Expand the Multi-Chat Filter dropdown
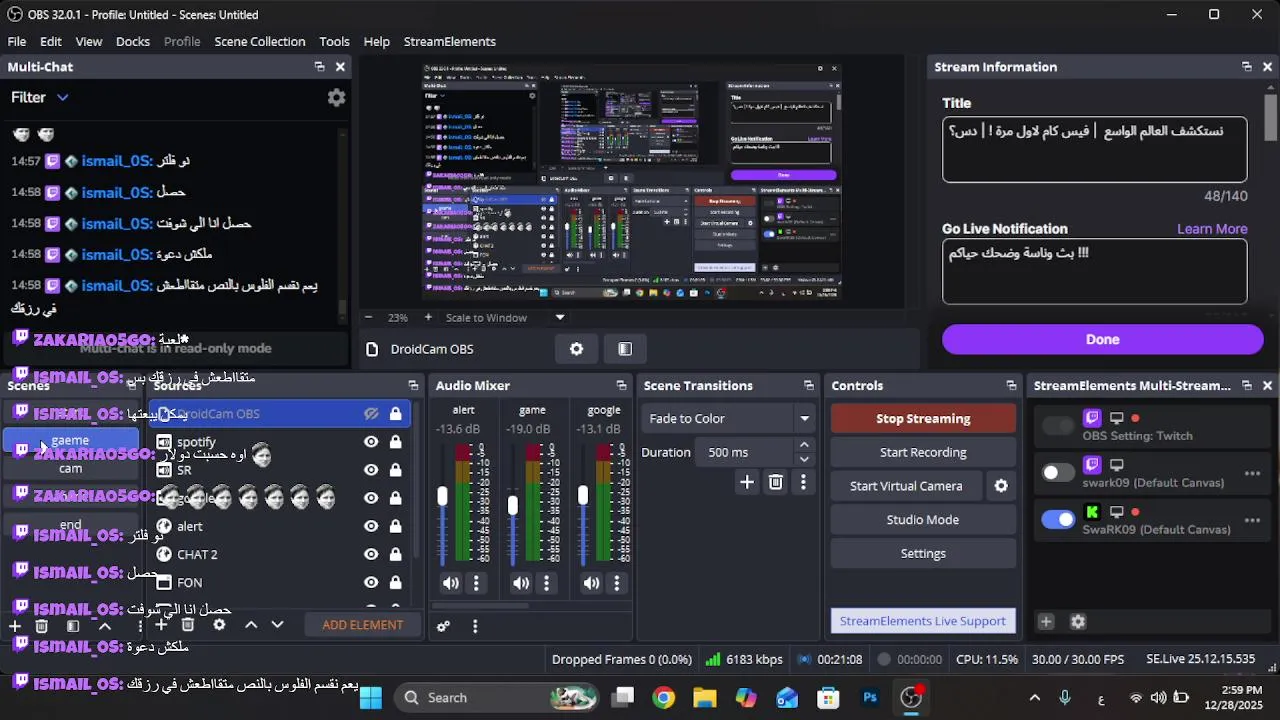This screenshot has width=1280, height=720. pyautogui.click(x=62, y=97)
